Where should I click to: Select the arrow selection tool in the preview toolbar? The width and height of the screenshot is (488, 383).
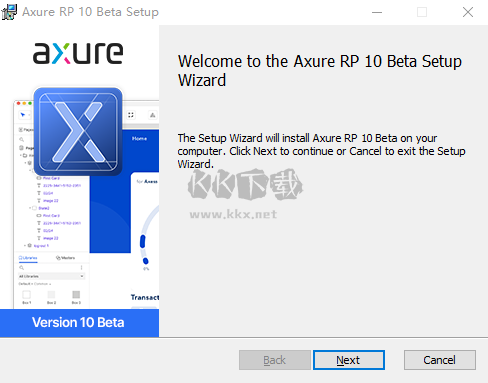coord(23,115)
